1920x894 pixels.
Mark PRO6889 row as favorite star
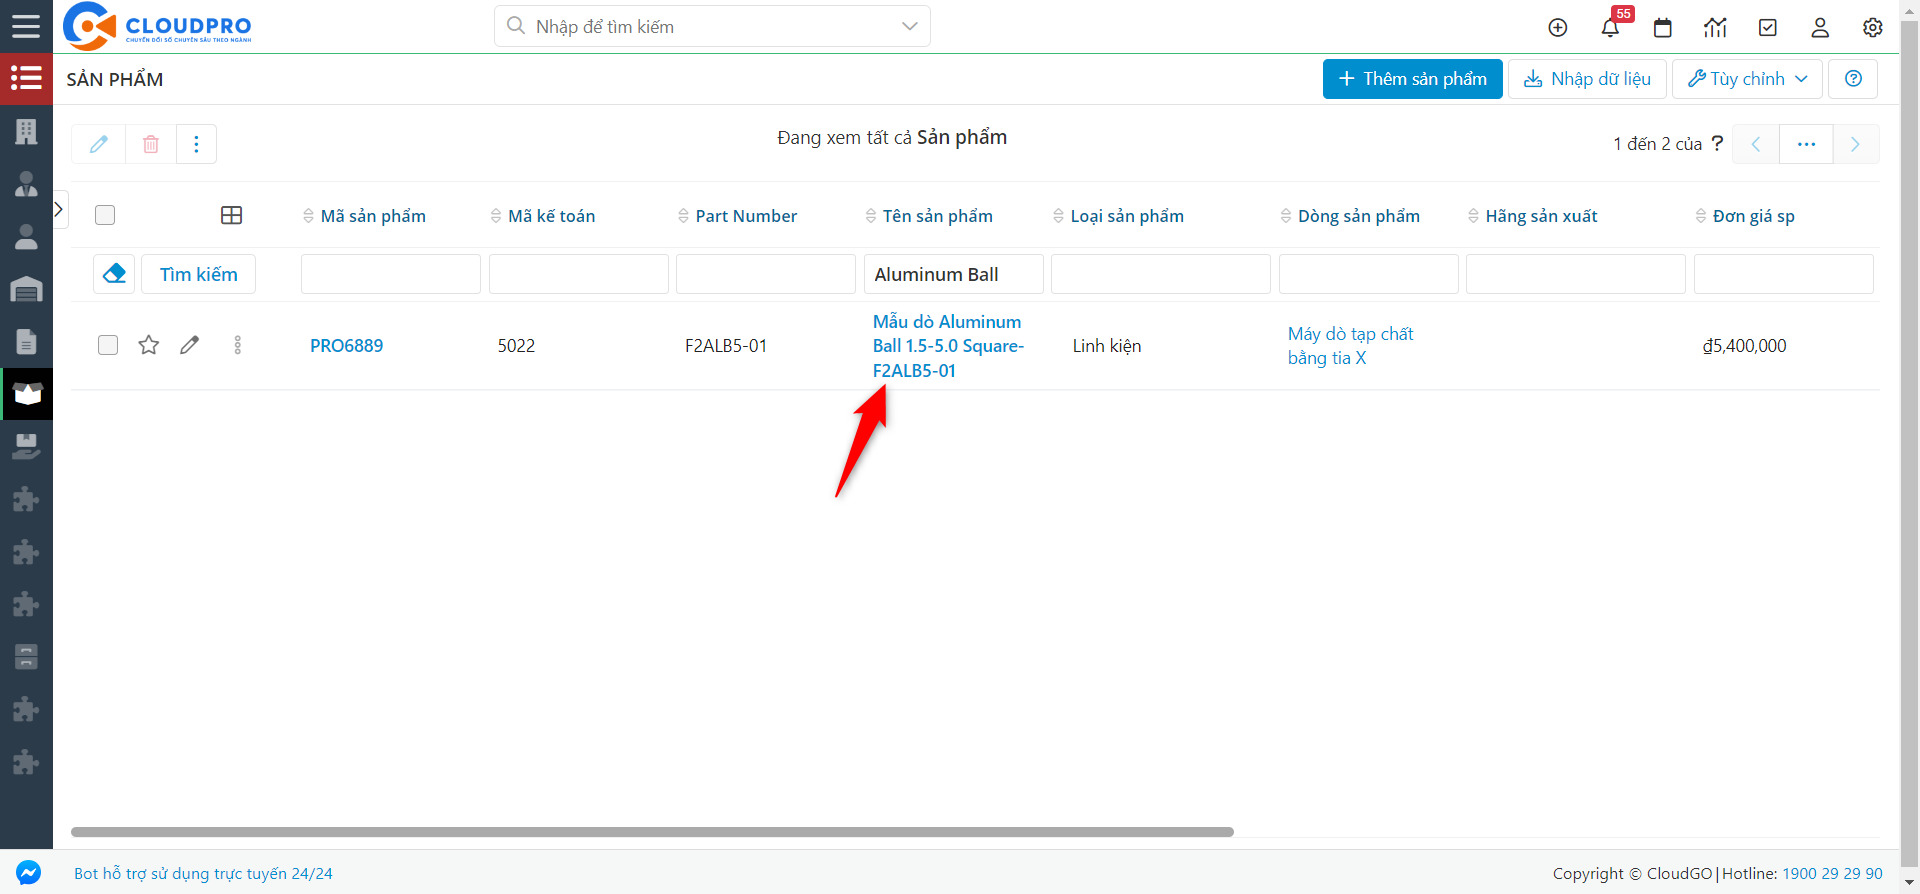149,345
